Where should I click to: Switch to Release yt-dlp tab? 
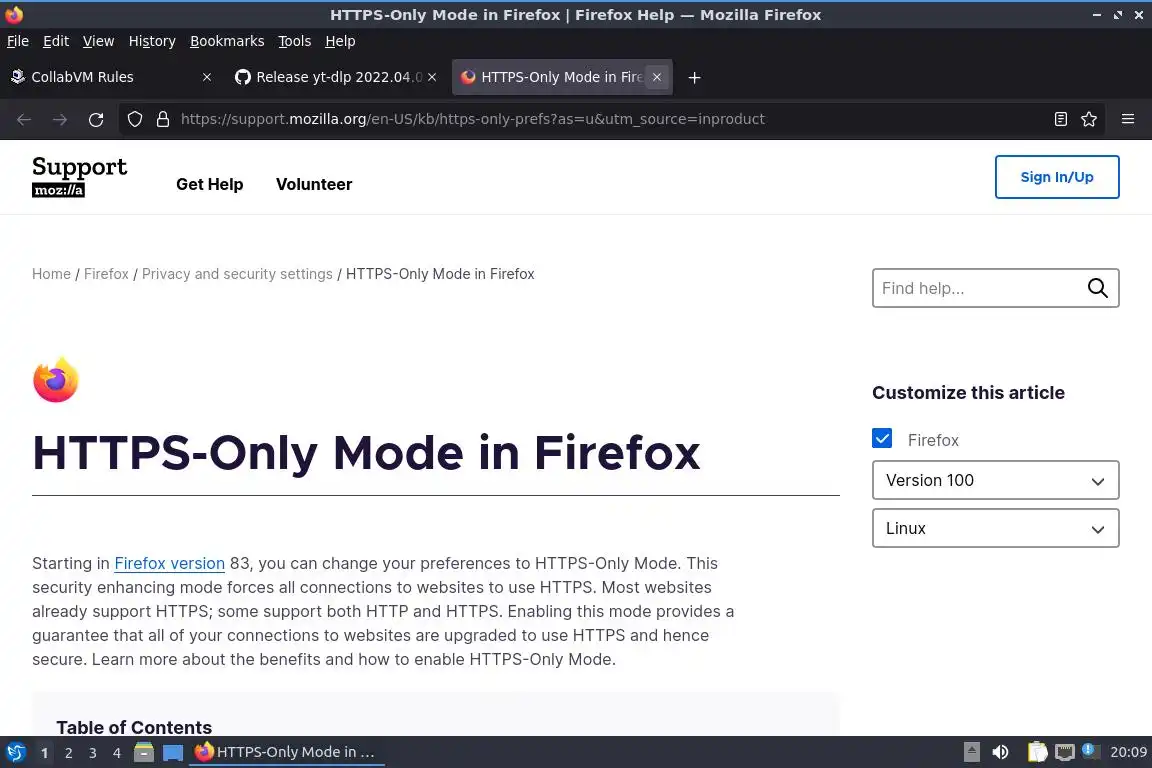pos(334,77)
